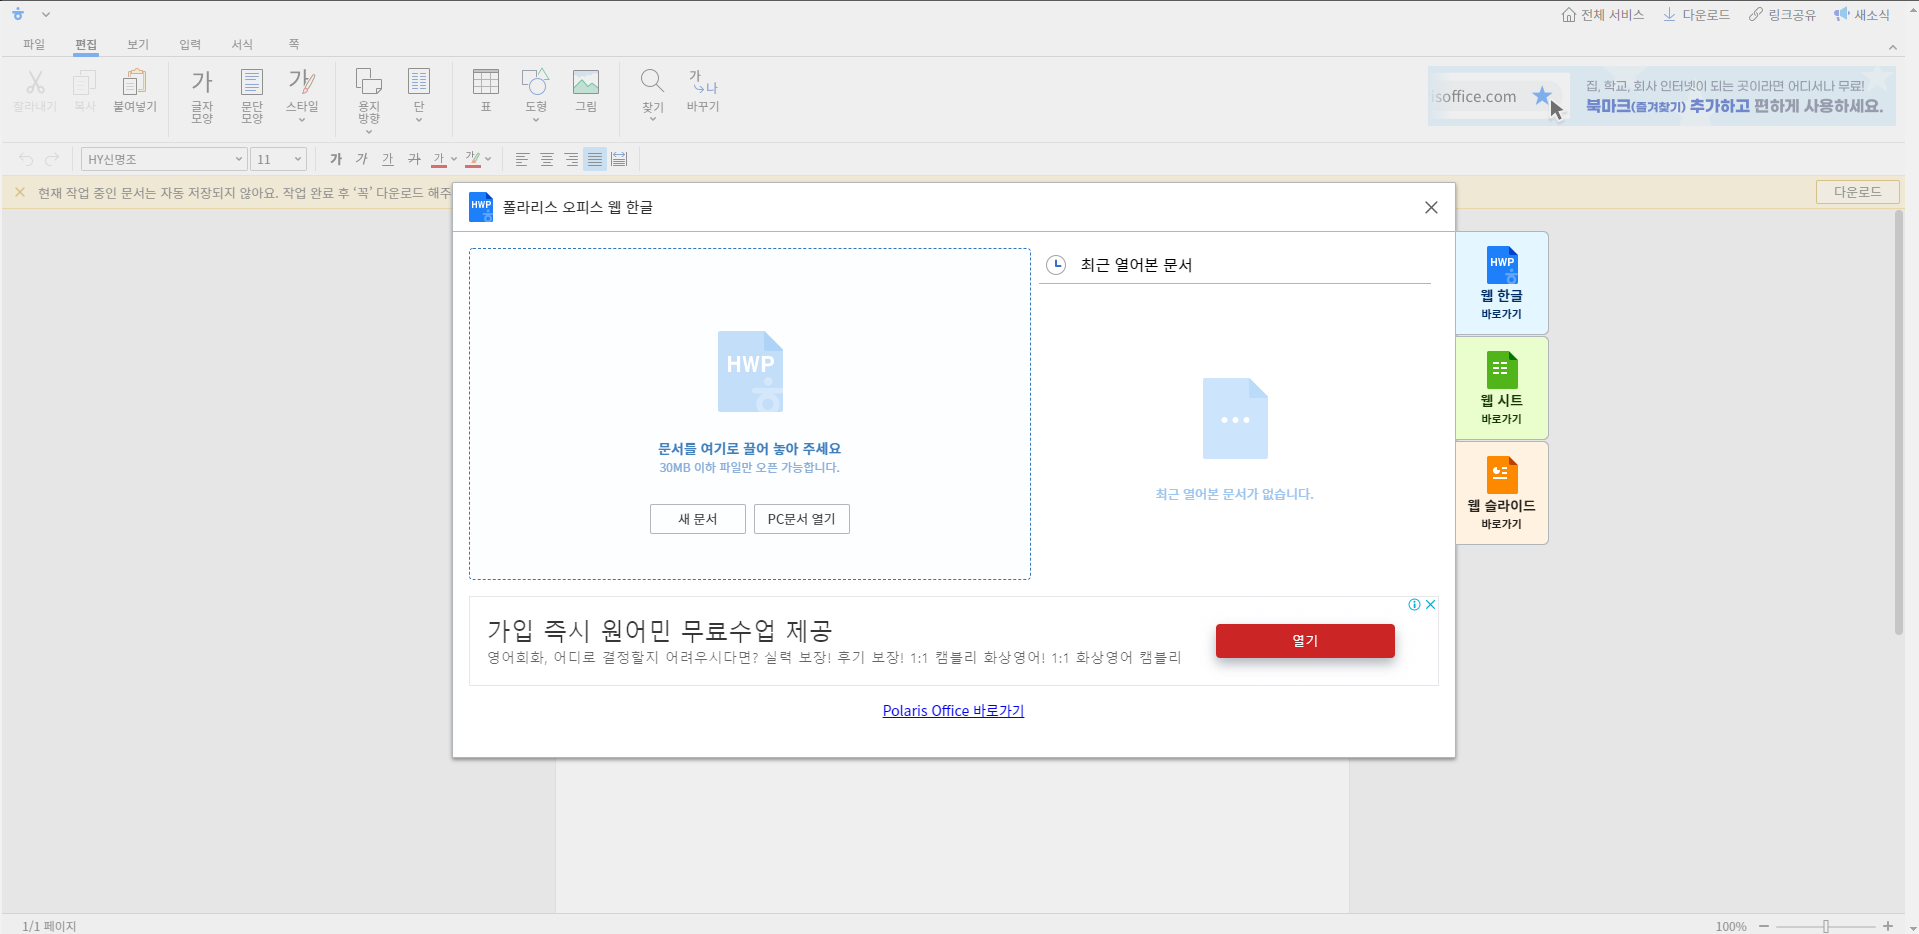Image resolution: width=1919 pixels, height=934 pixels.
Task: Click 전체 서비스 in top bar
Action: point(1603,15)
